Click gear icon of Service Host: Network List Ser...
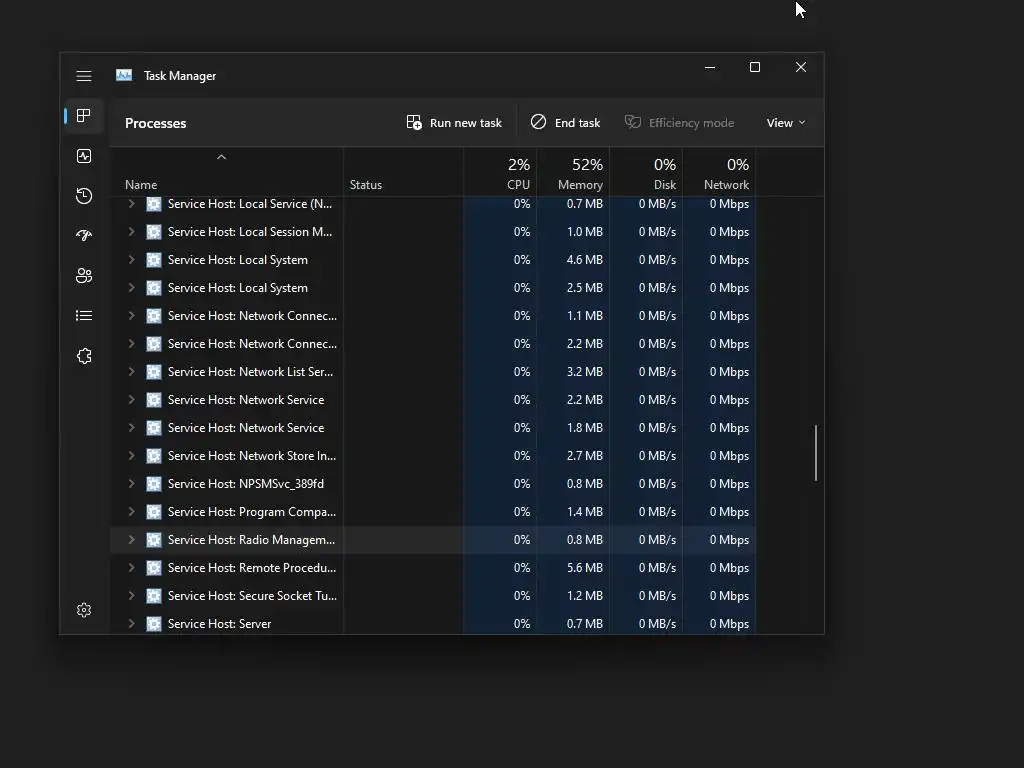1024x768 pixels. (x=153, y=372)
